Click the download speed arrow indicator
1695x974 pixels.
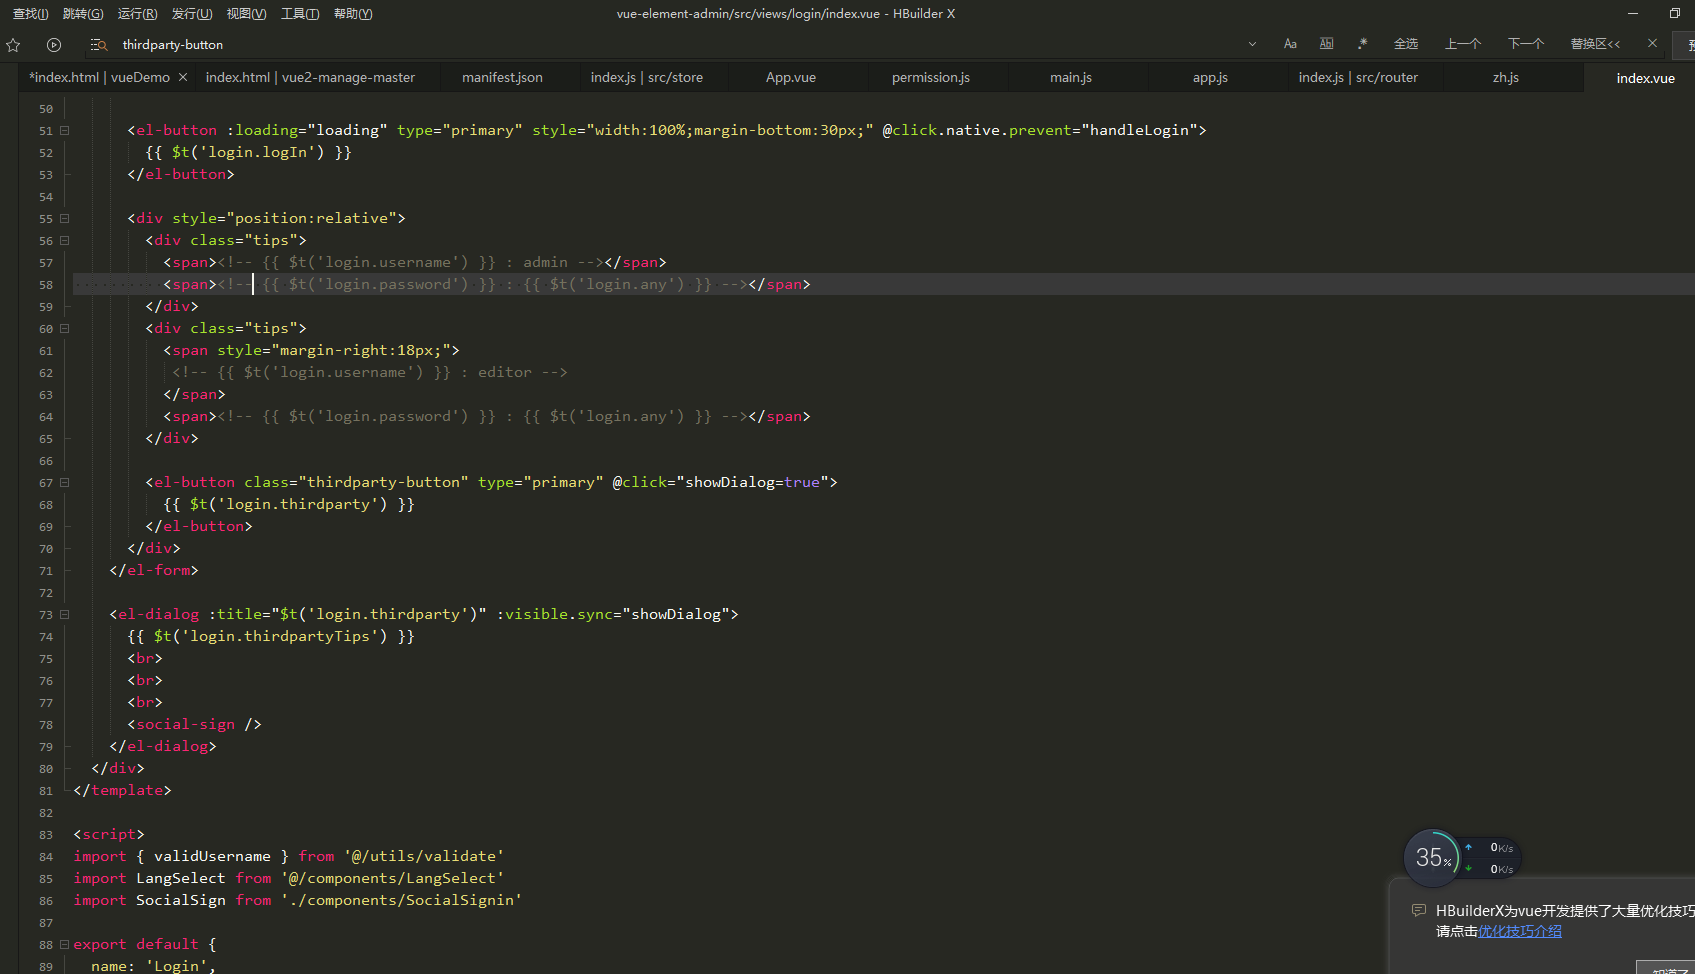(x=1468, y=869)
